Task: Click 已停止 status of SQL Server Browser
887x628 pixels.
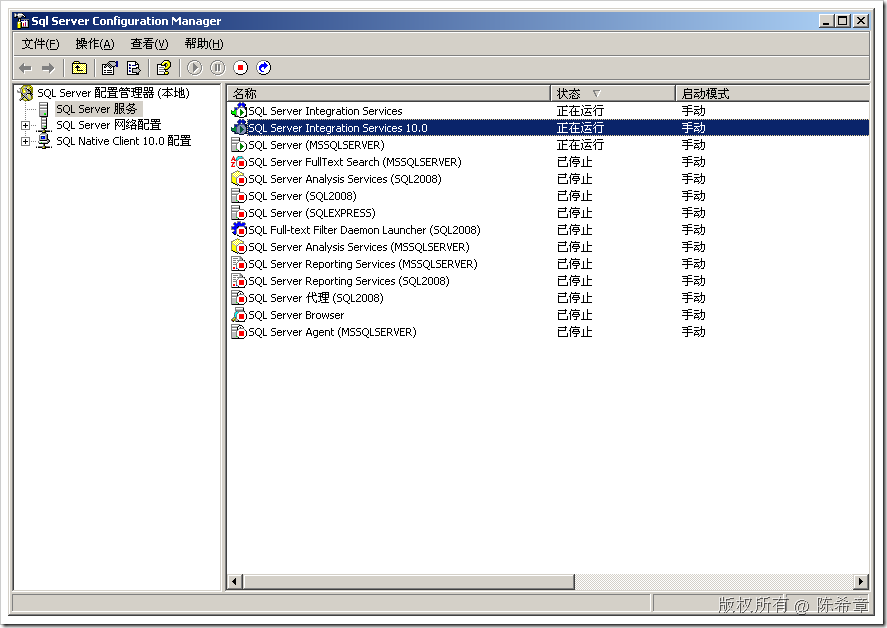Action: click(x=574, y=315)
